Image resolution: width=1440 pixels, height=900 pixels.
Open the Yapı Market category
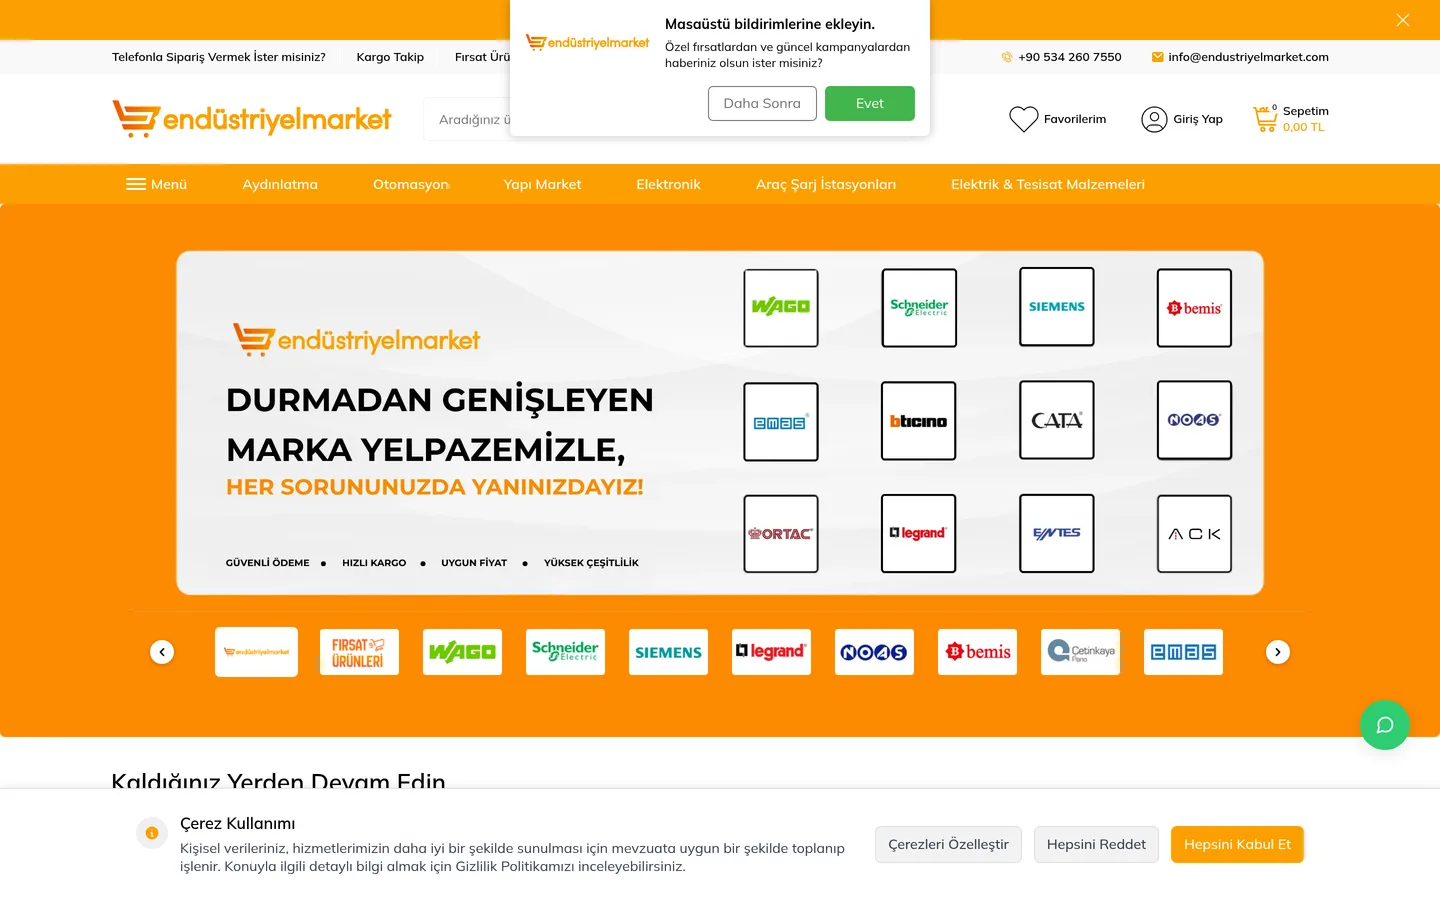coord(542,184)
